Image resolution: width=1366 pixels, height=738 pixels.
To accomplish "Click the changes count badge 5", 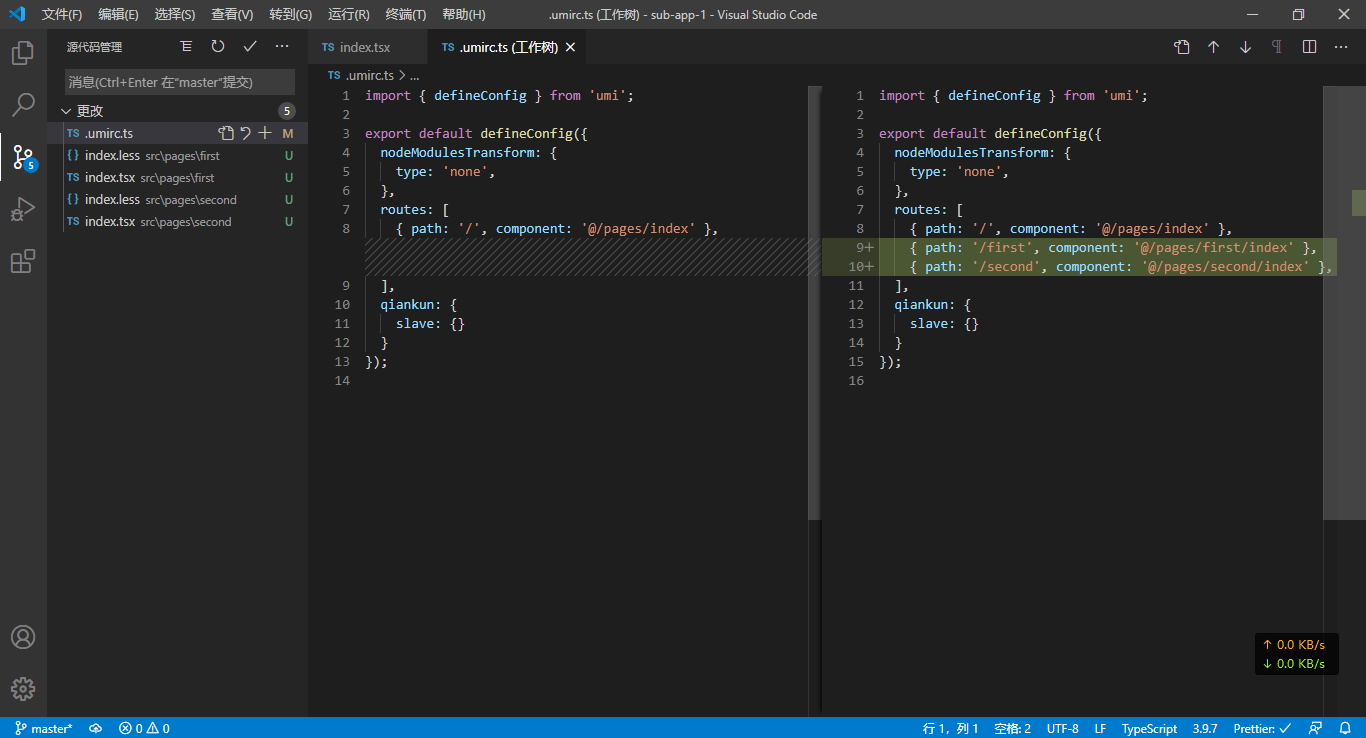I will pos(287,111).
